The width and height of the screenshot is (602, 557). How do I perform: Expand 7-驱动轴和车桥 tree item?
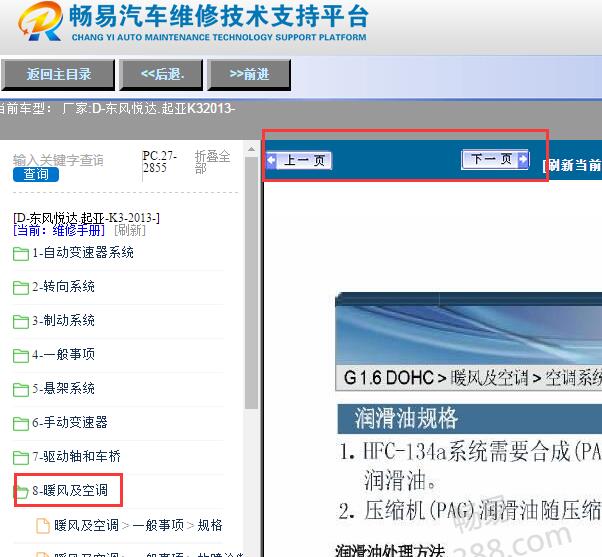(x=76, y=456)
